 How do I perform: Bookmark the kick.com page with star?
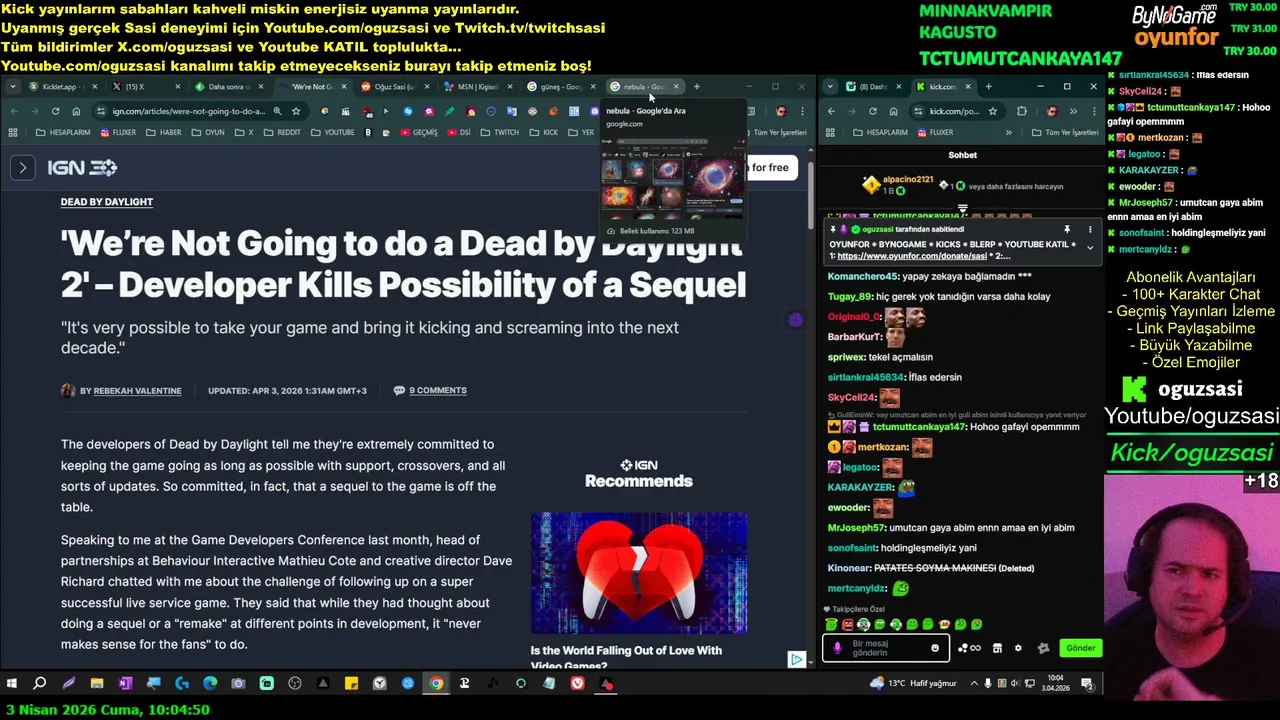[992, 111]
